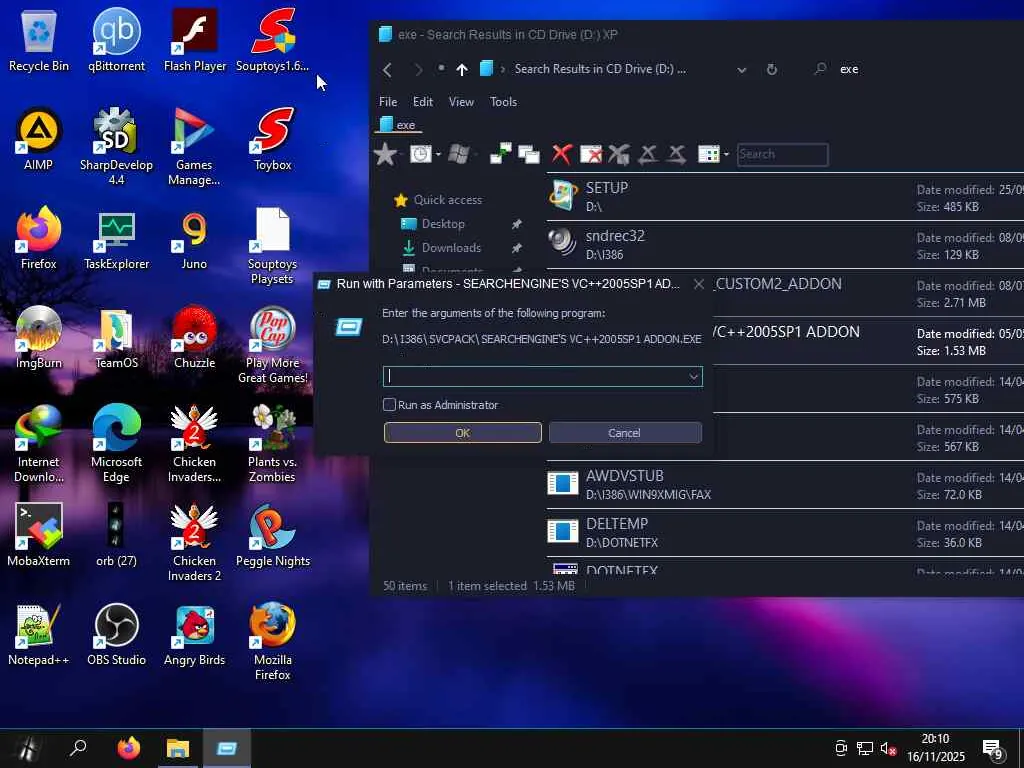Open File Explorer from the taskbar
The width and height of the screenshot is (1024, 768).
(178, 748)
